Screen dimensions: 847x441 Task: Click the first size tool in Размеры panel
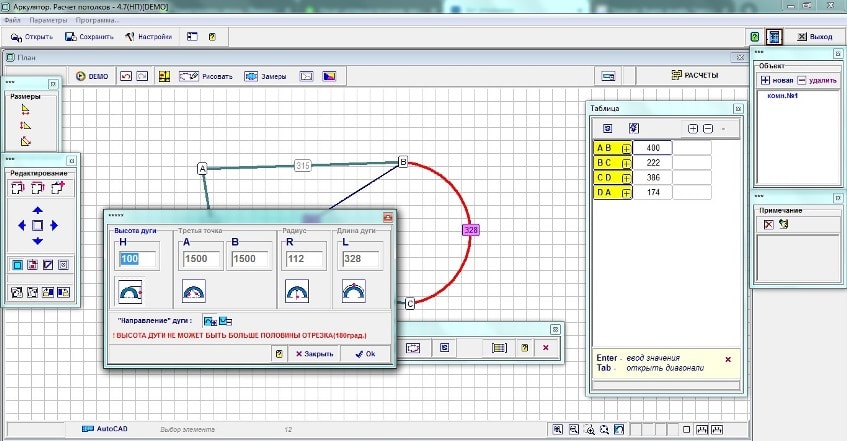pyautogui.click(x=26, y=111)
